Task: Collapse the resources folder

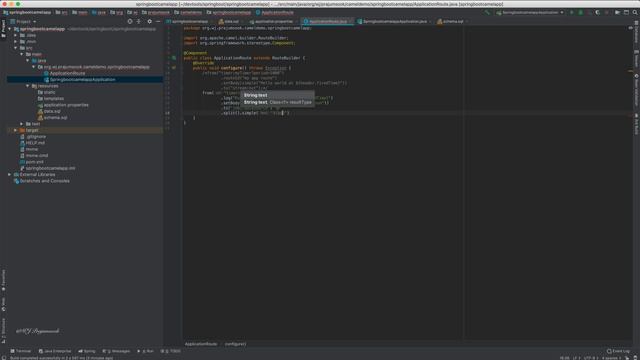Action: [x=28, y=86]
